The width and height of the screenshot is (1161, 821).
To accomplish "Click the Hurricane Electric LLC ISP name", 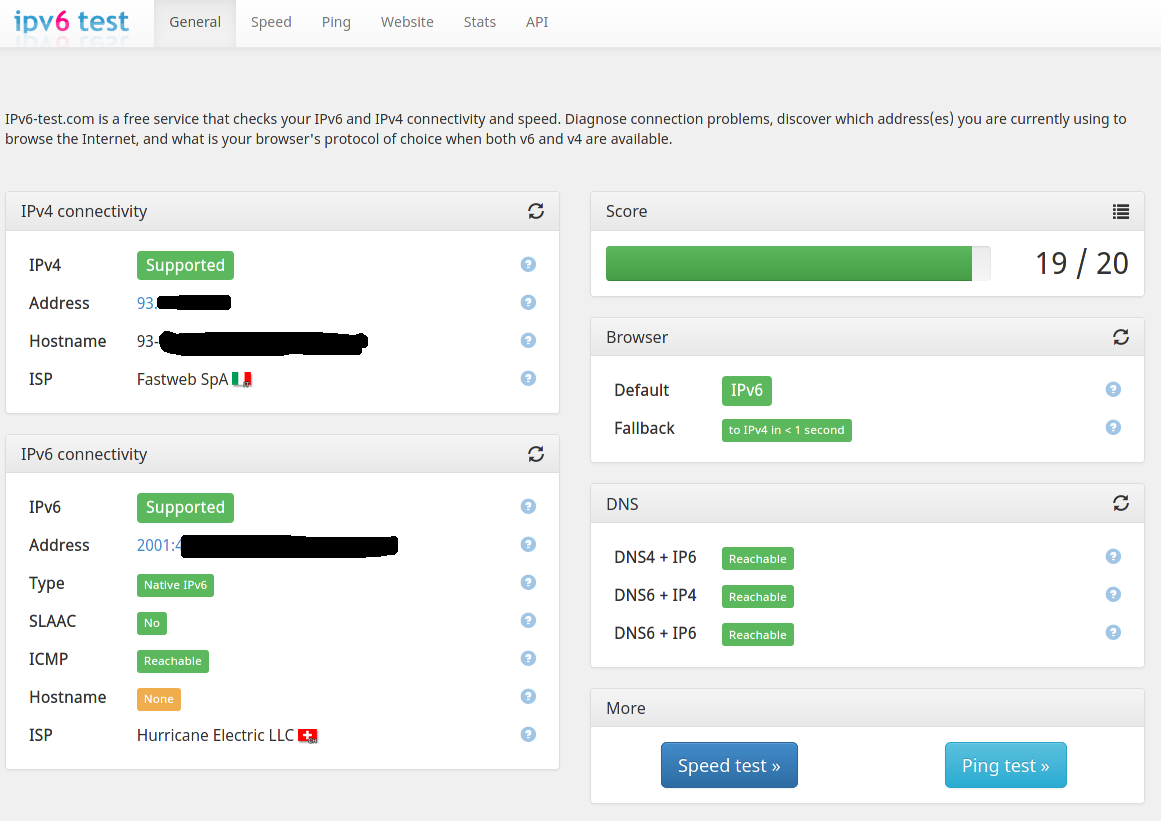I will [215, 735].
